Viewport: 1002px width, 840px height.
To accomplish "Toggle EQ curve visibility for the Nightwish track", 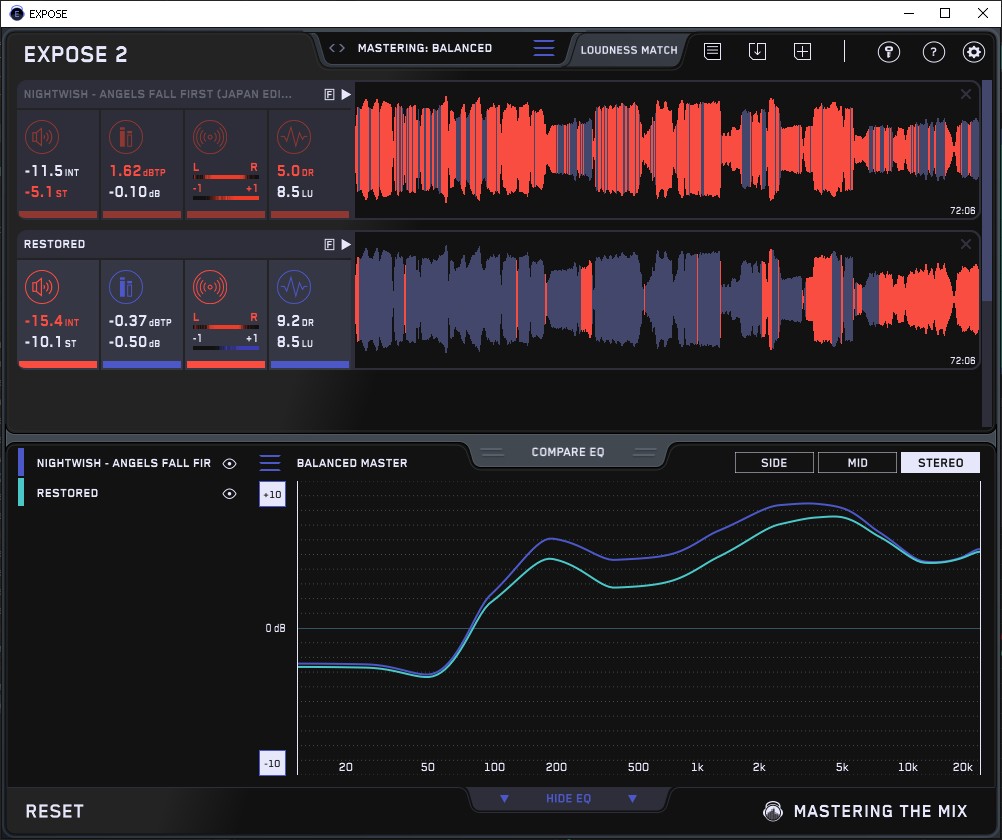I will click(230, 463).
